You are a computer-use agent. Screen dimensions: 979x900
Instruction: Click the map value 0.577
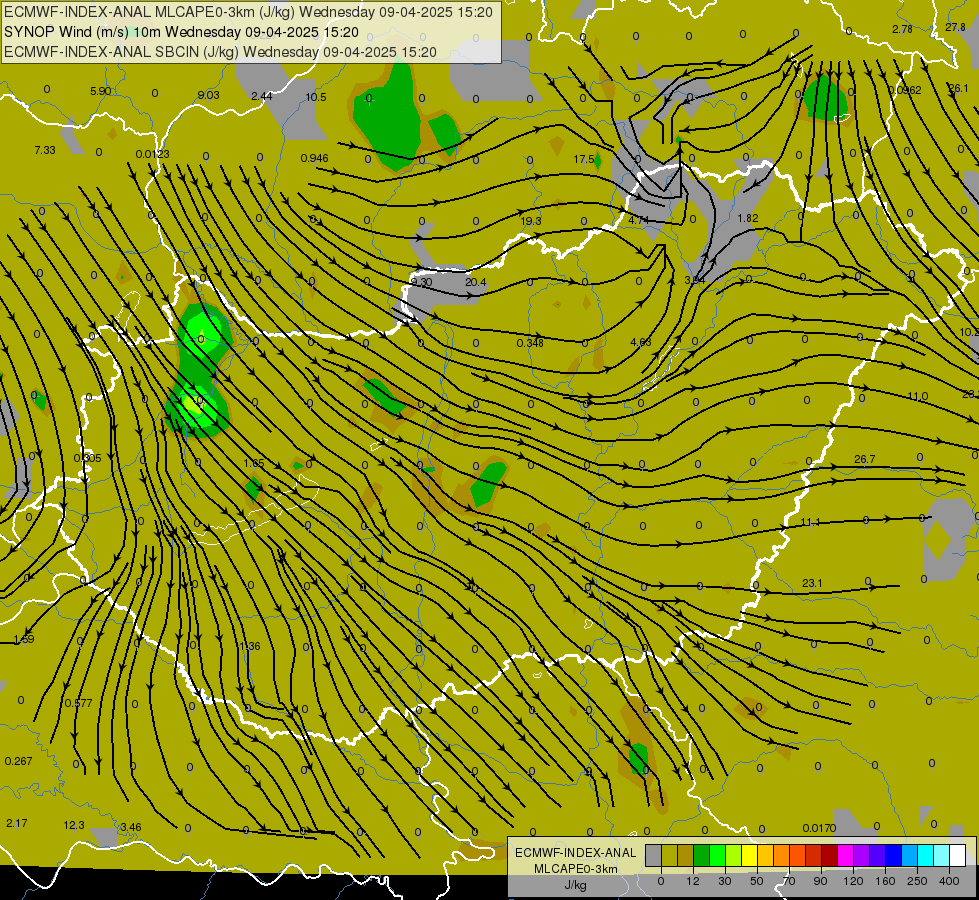tap(79, 703)
